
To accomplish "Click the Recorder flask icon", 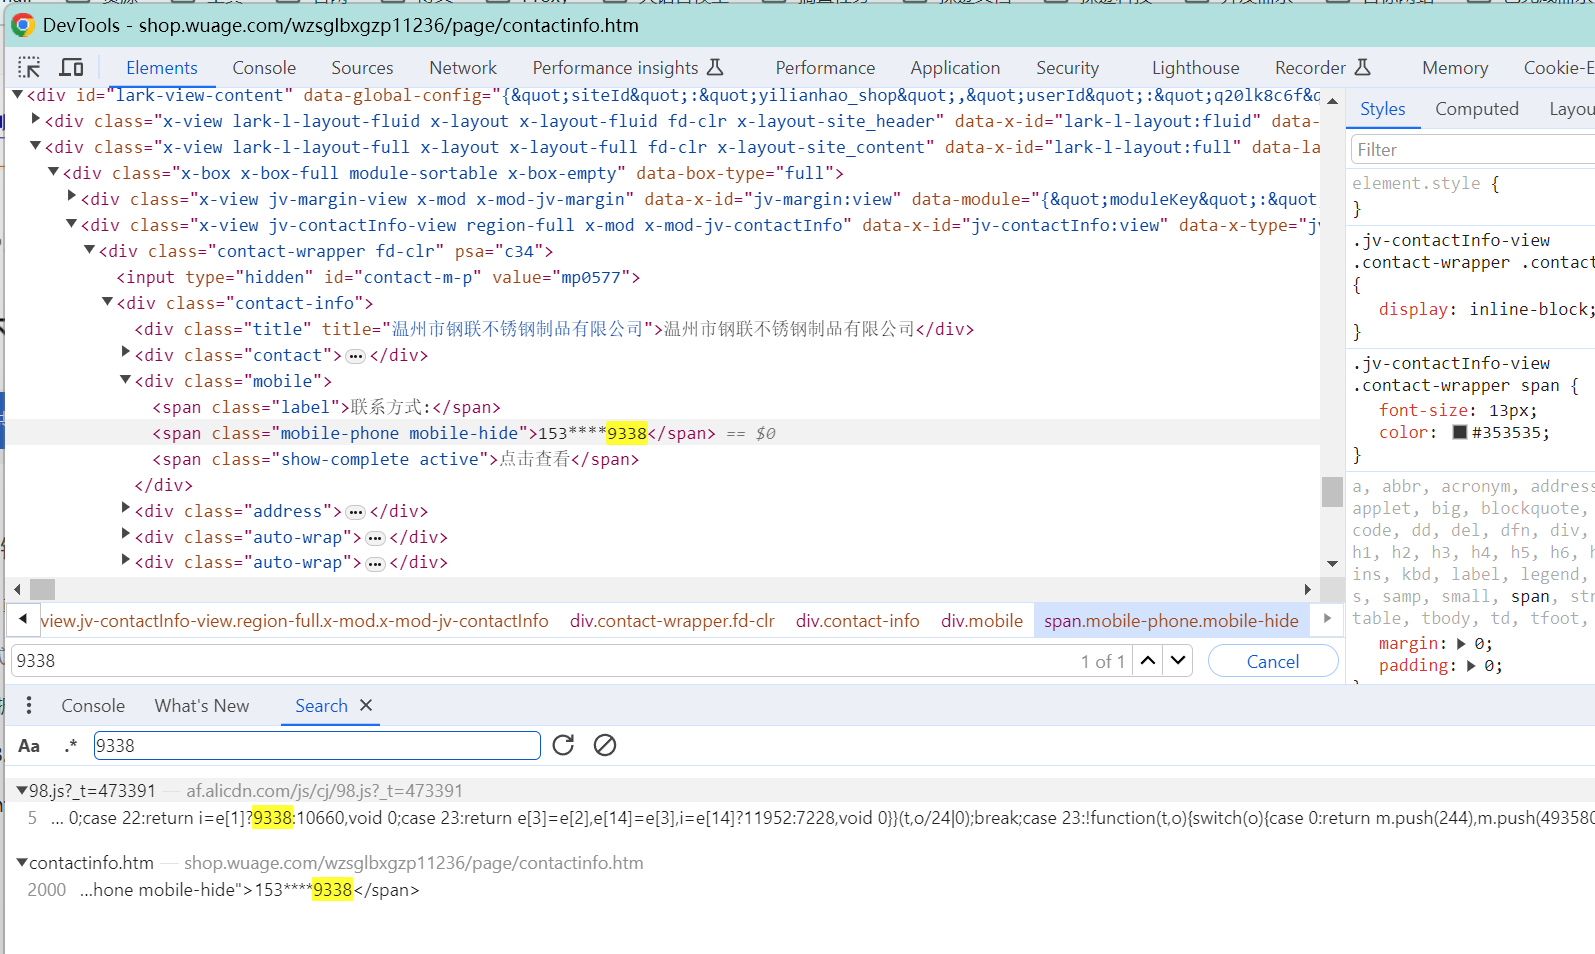I will pyautogui.click(x=1362, y=68).
